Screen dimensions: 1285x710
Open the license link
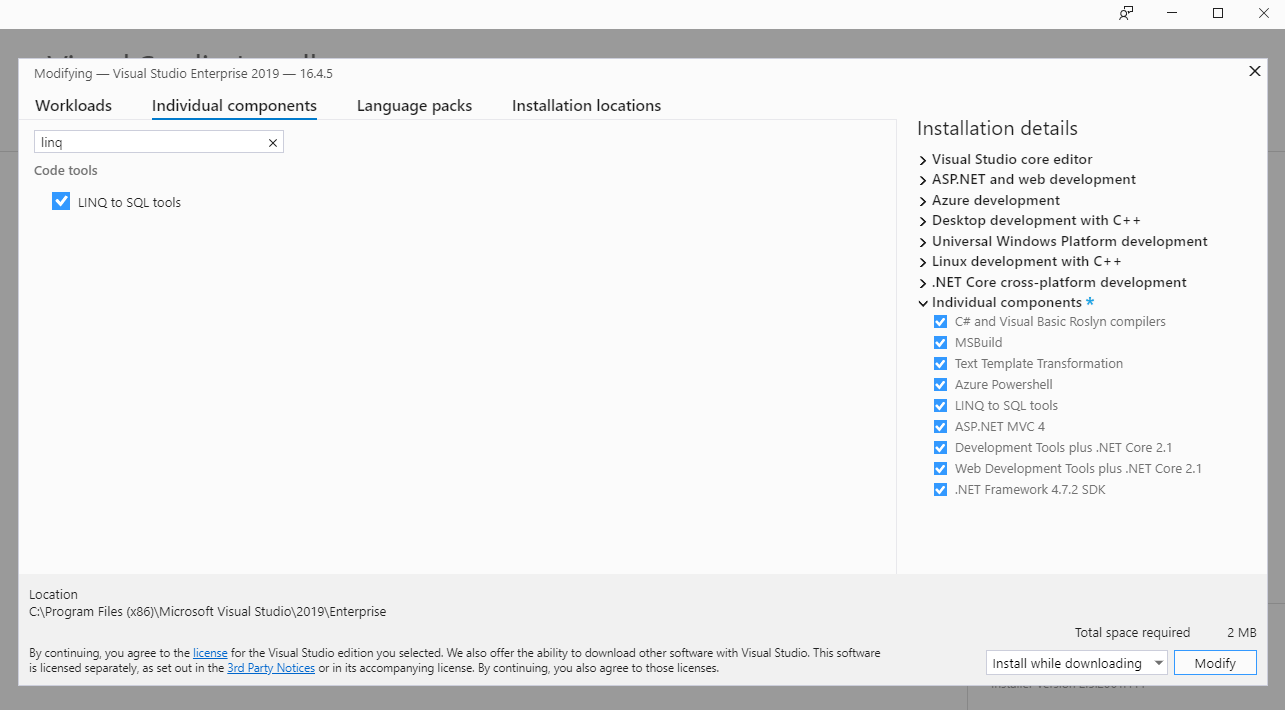210,653
